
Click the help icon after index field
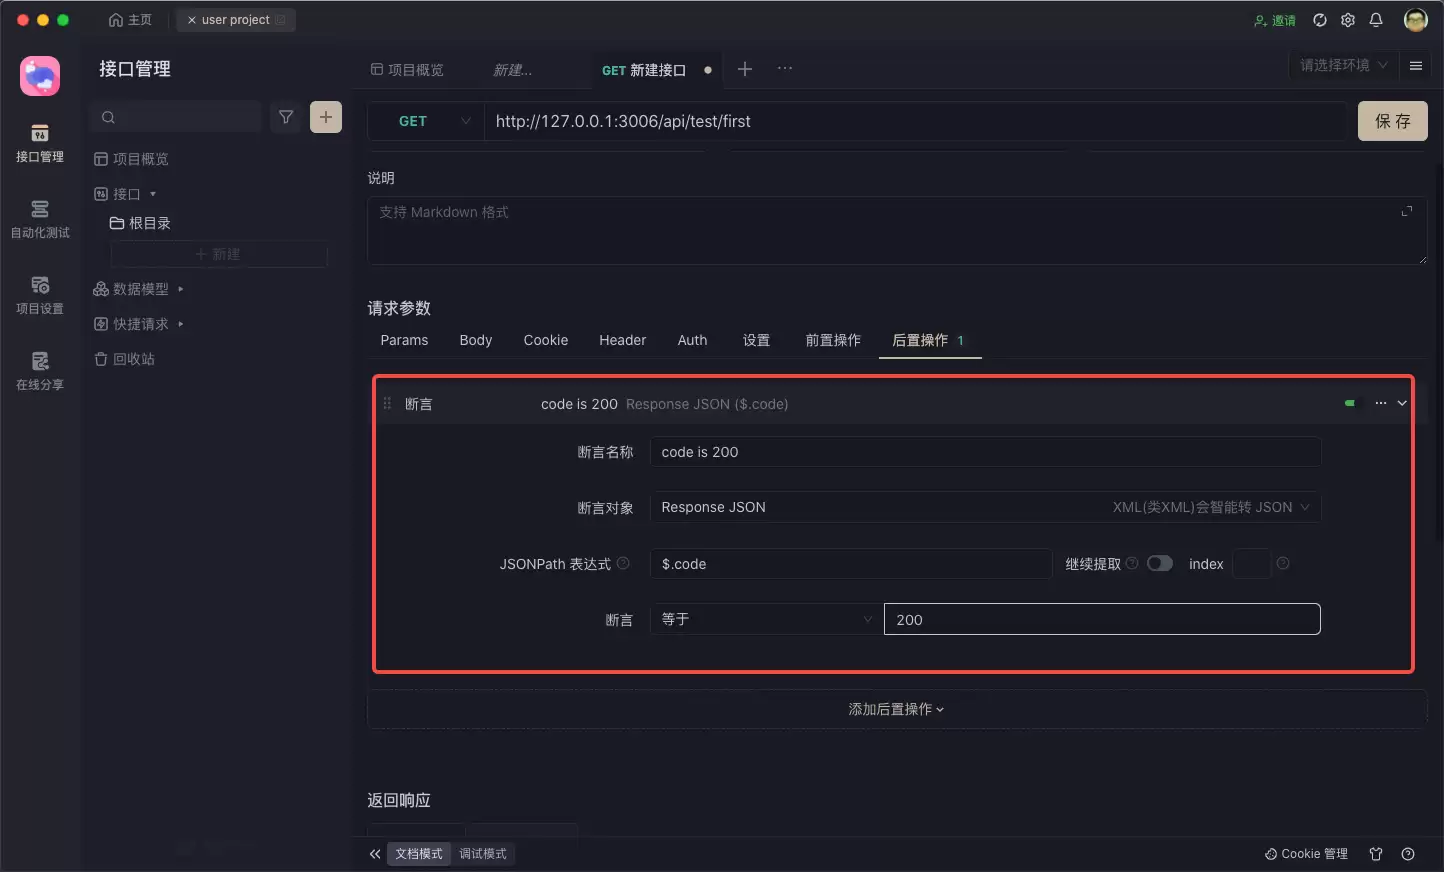(x=1283, y=564)
